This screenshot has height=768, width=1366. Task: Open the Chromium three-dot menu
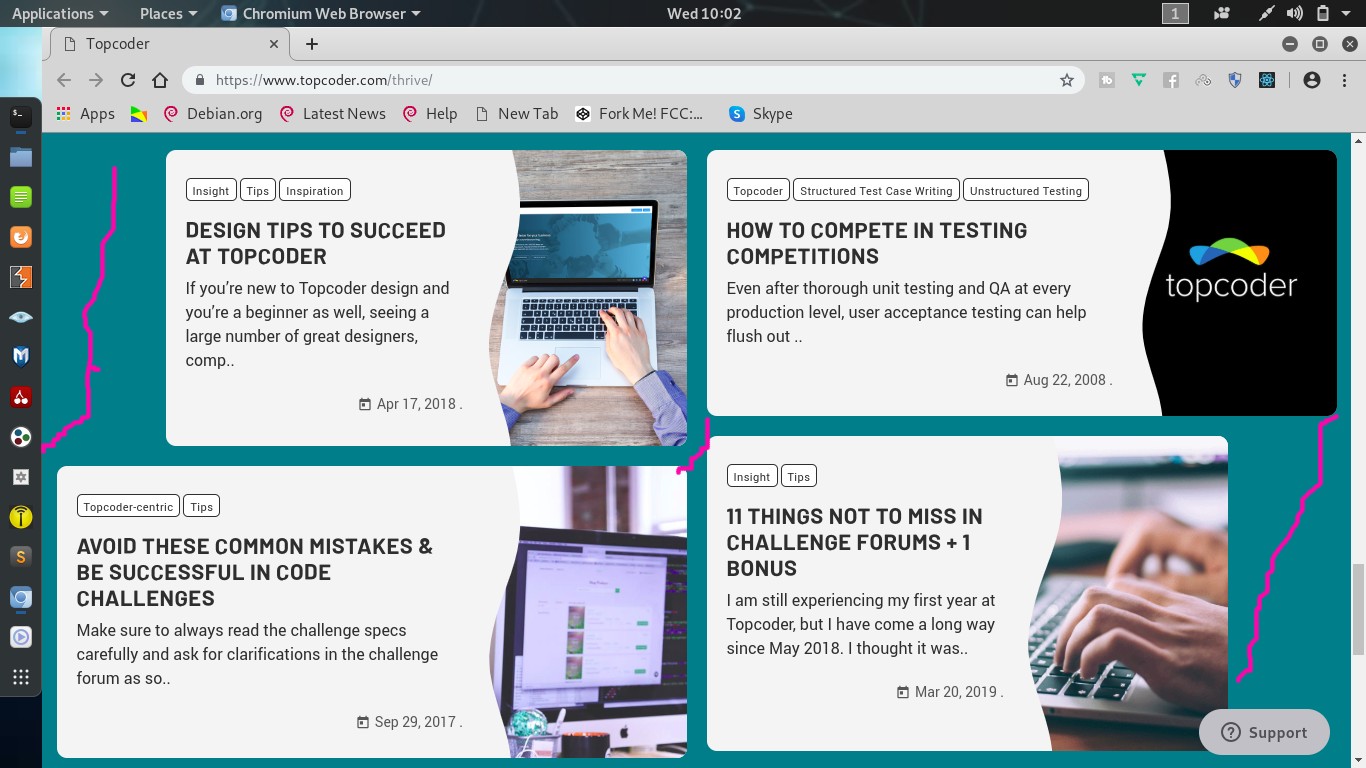coord(1344,80)
